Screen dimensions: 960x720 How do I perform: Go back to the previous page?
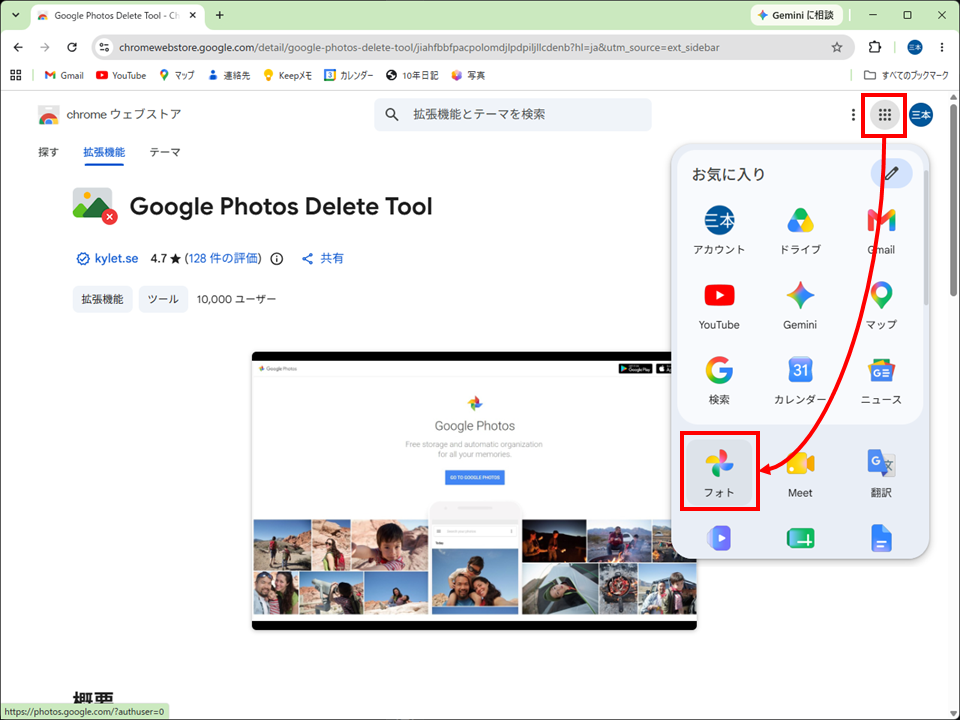pyautogui.click(x=18, y=47)
